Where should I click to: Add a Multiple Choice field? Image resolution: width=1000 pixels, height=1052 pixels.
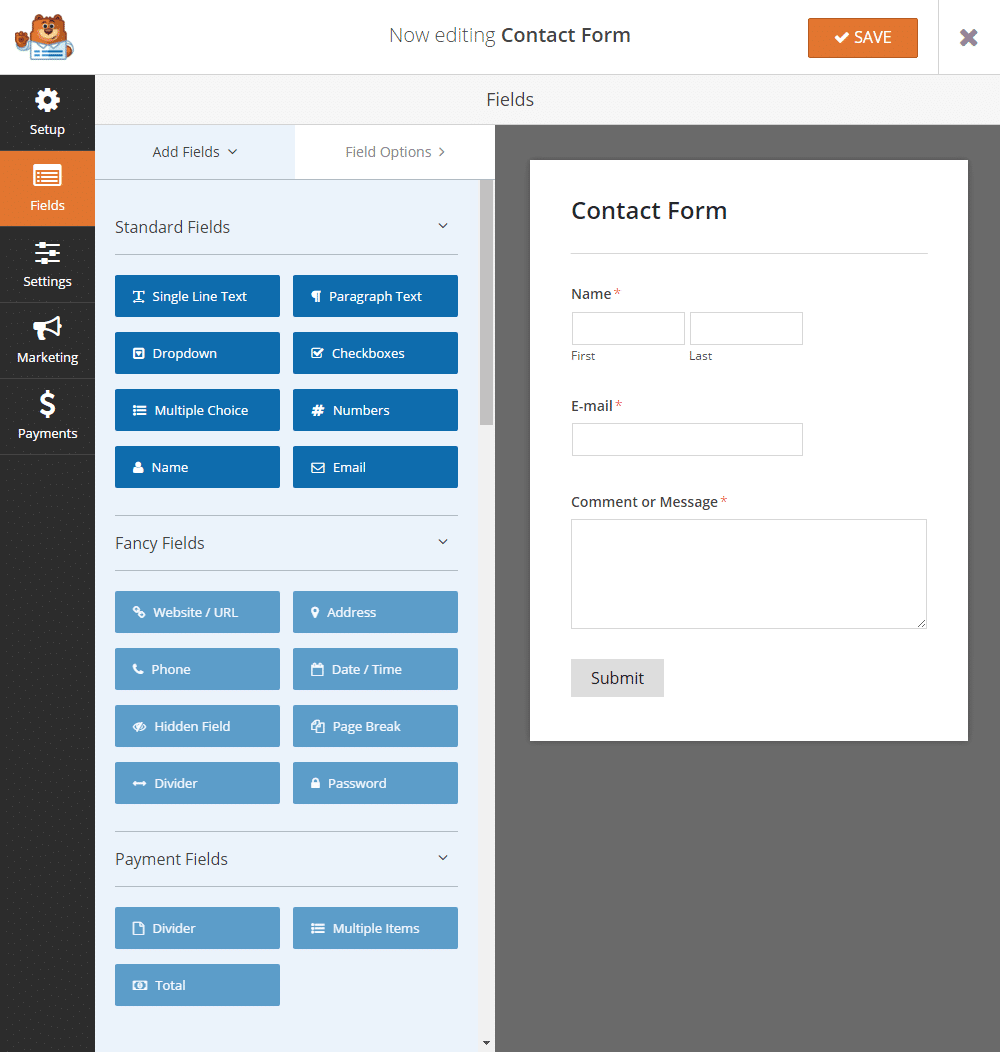point(197,410)
